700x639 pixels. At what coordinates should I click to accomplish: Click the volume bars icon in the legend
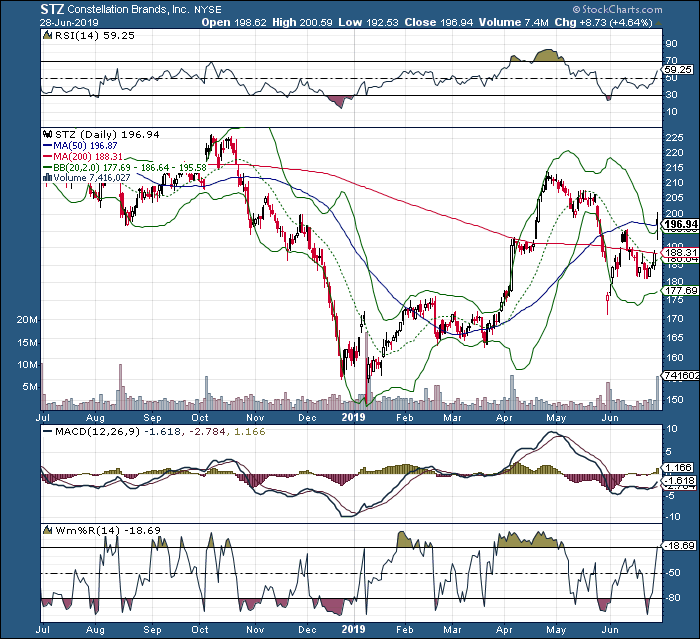[x=47, y=178]
